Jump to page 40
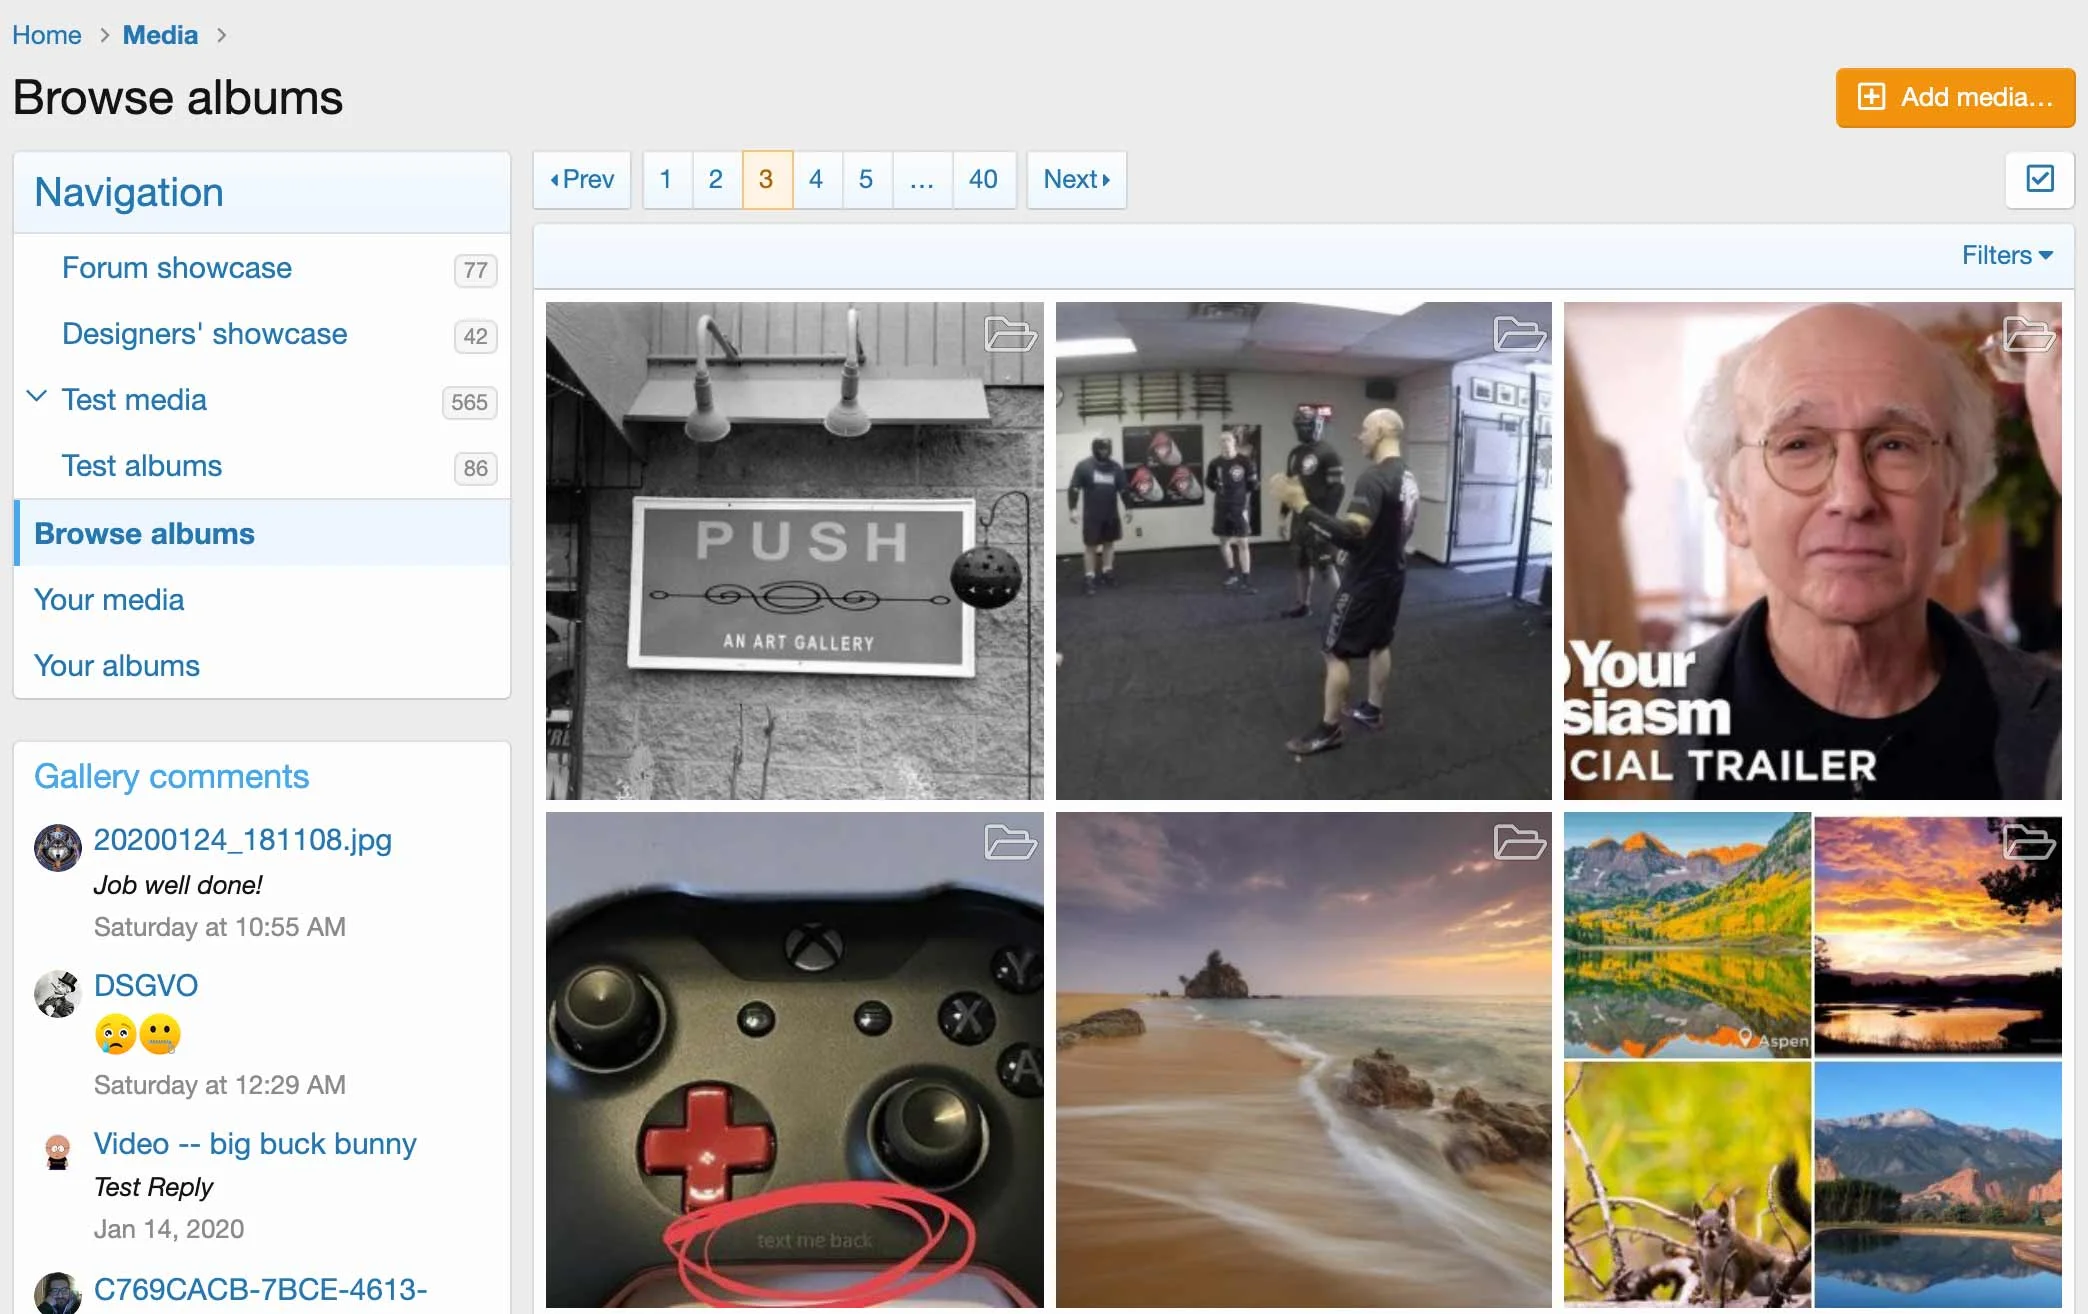 point(984,180)
